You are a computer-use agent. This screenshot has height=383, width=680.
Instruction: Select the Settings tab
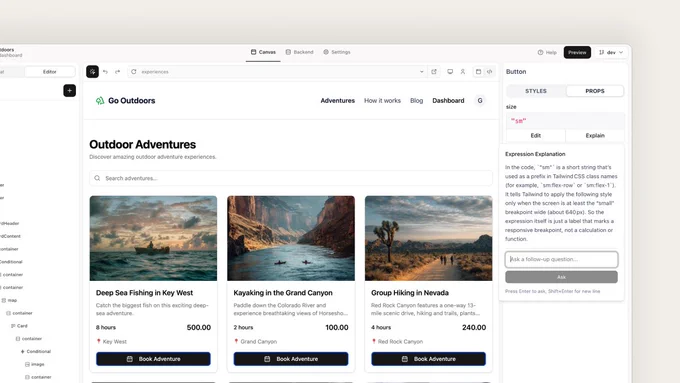pos(337,52)
